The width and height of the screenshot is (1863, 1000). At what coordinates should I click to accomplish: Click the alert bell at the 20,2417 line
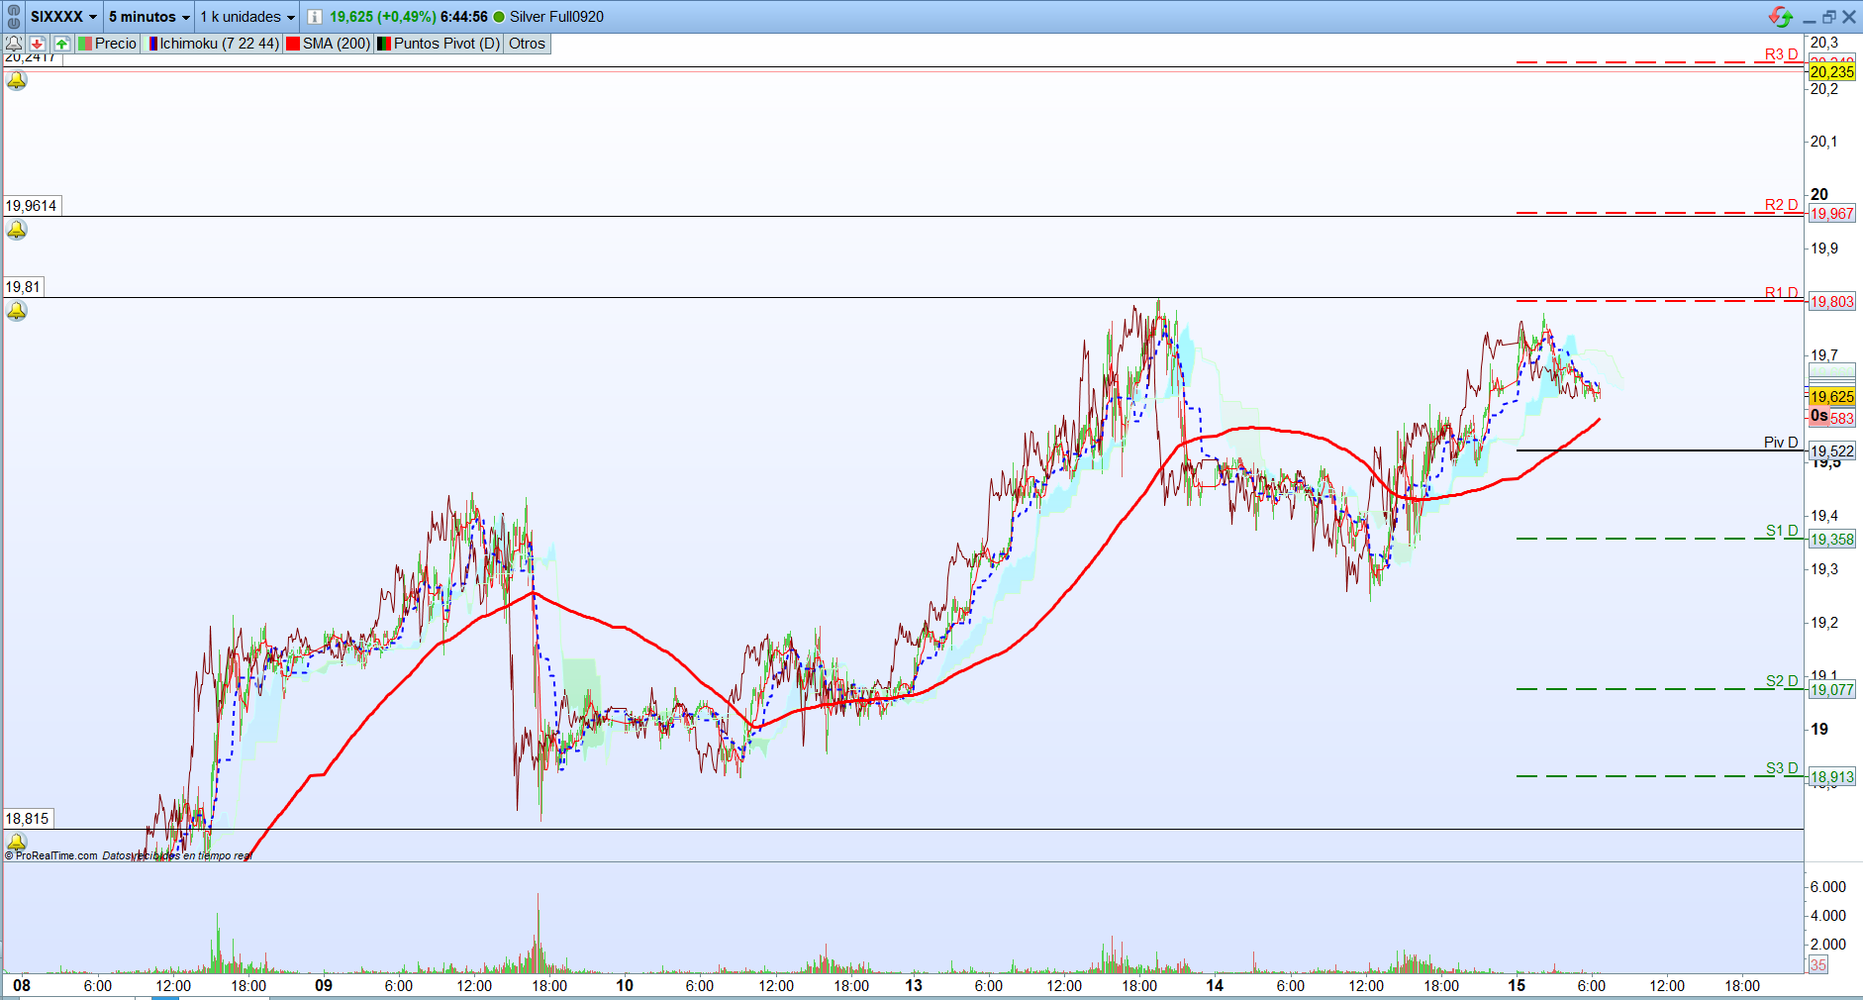17,81
